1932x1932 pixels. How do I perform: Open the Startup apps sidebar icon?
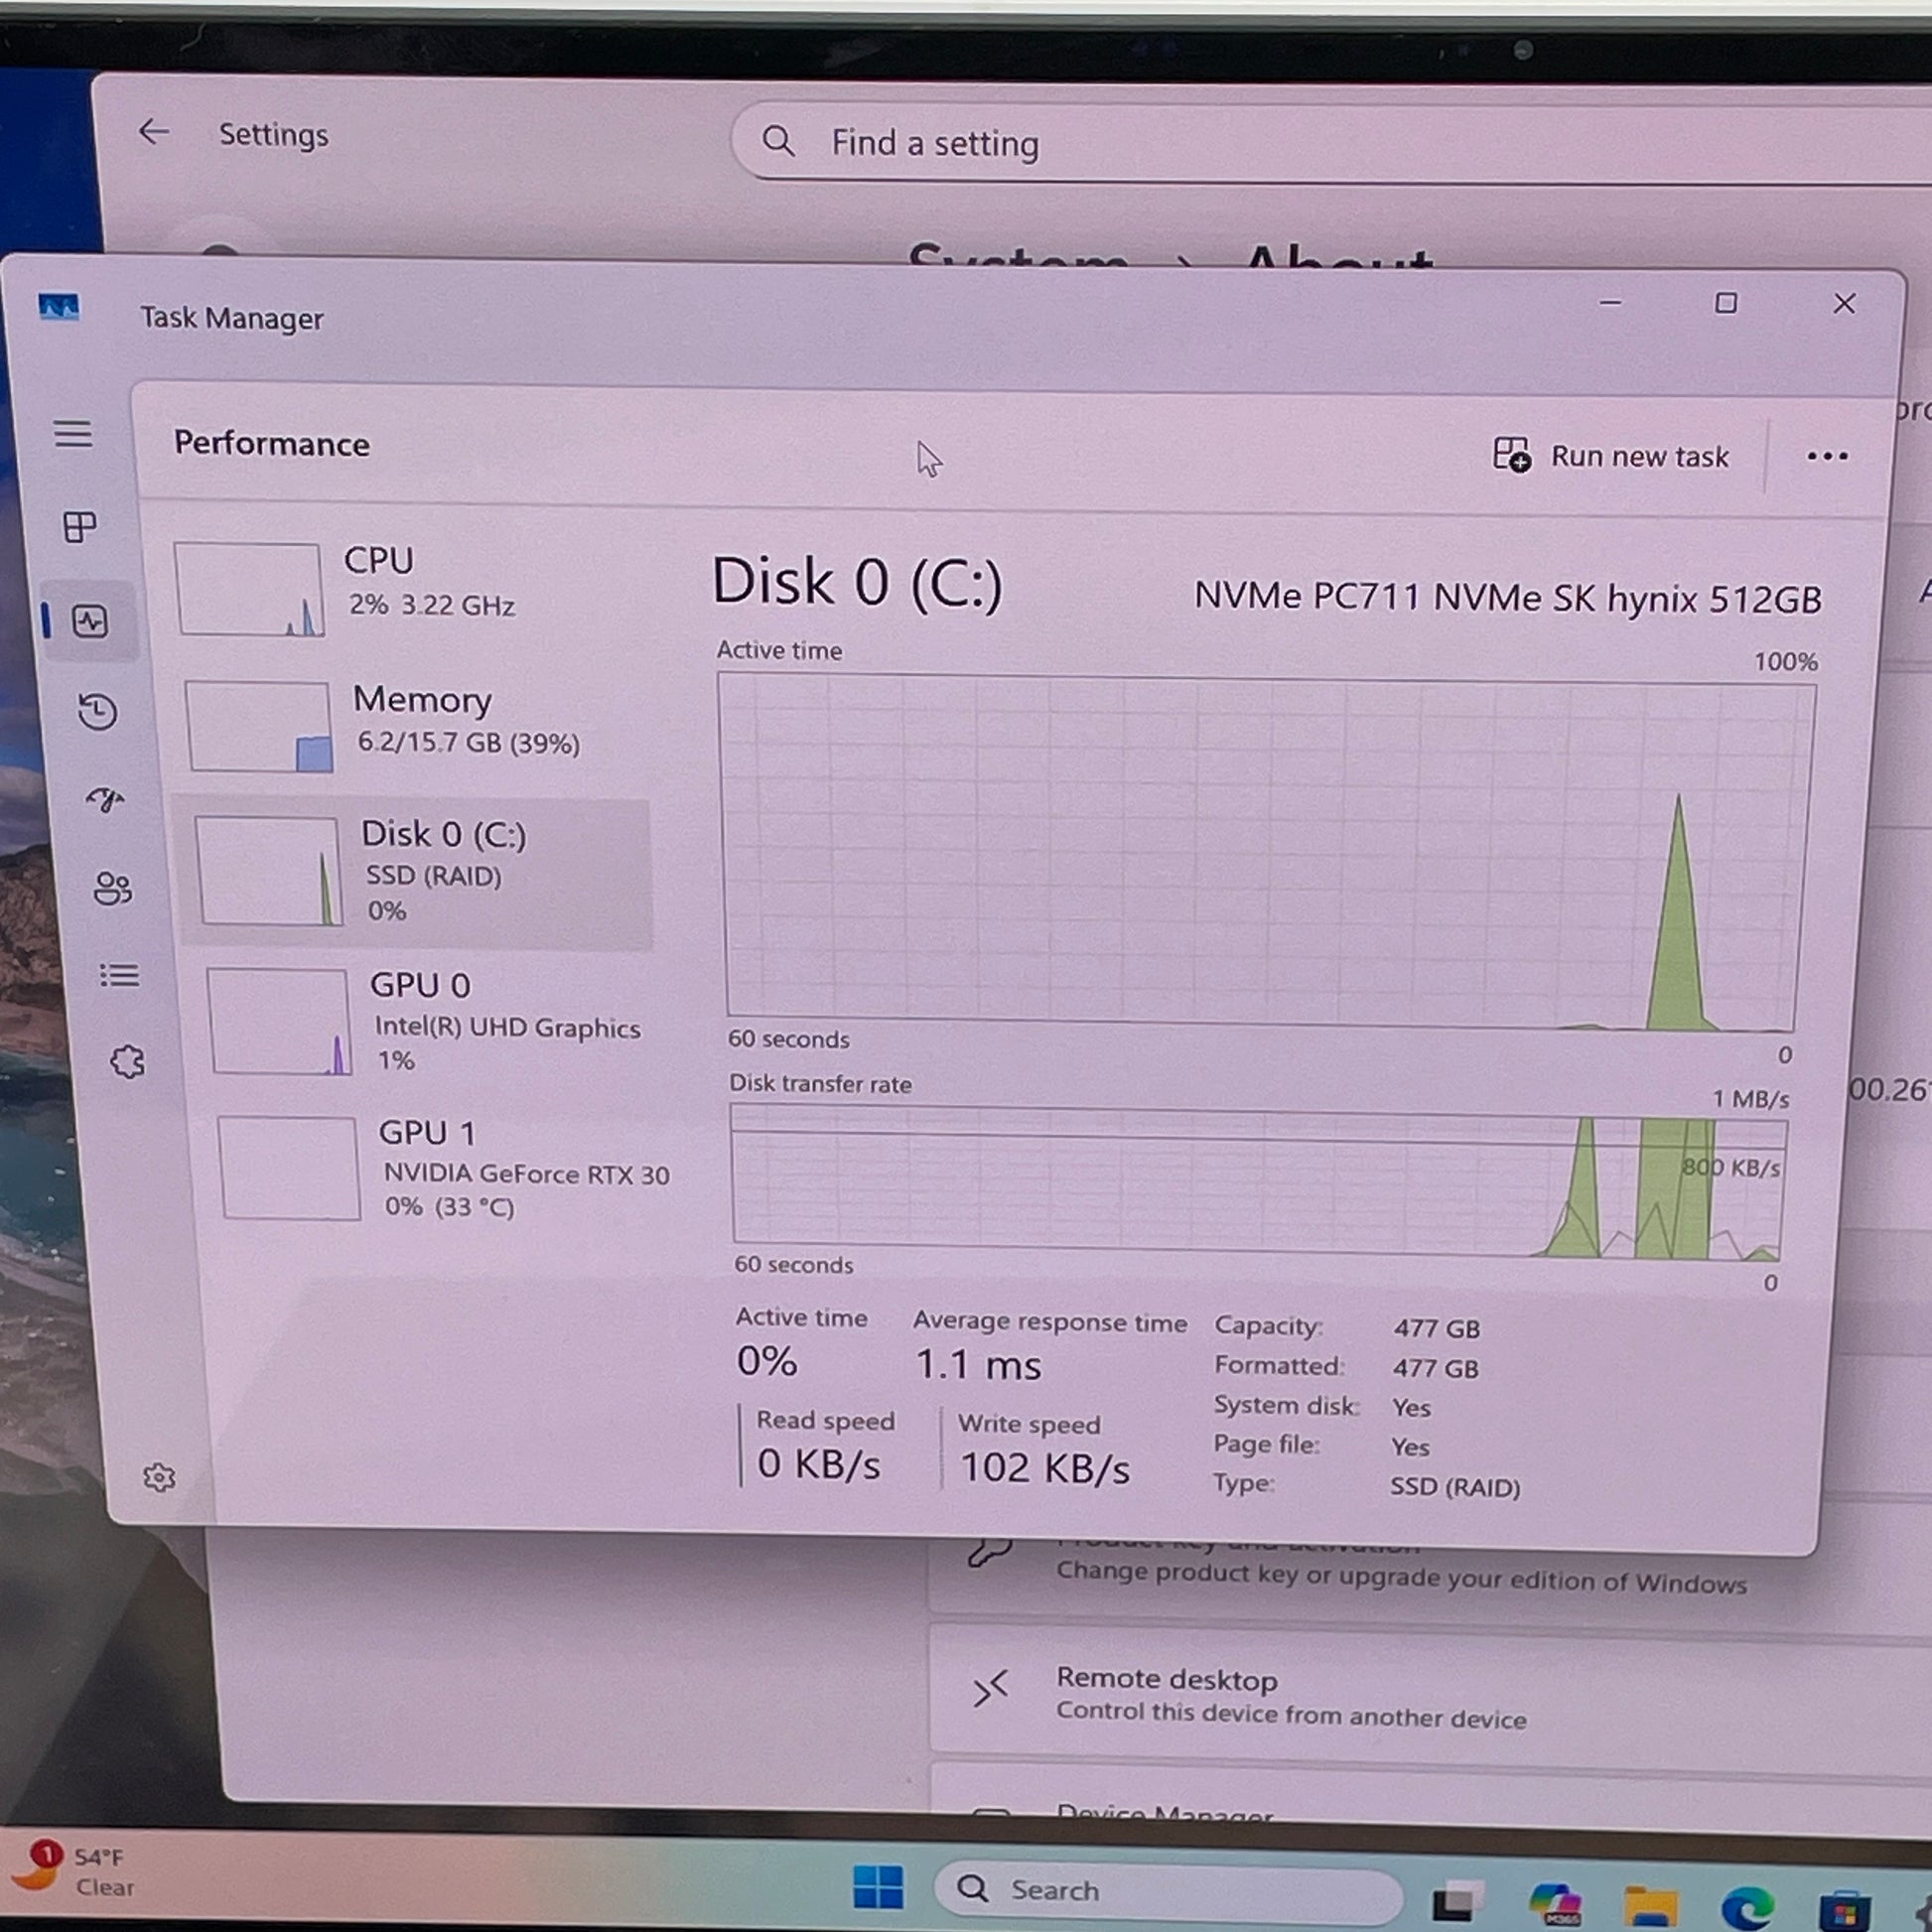[x=105, y=799]
